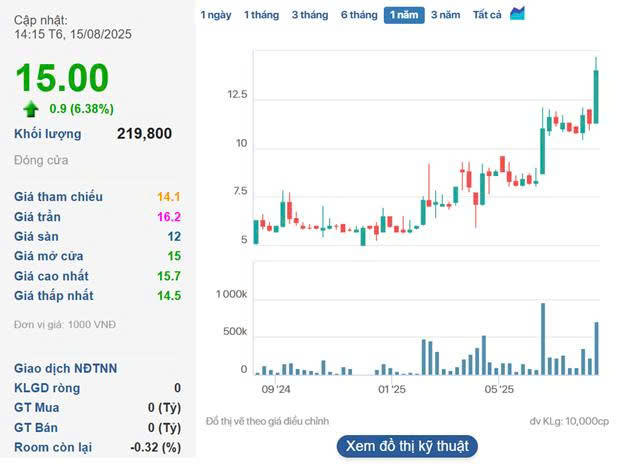This screenshot has height=465, width=624.
Task: Choose the 6 tháng time range
Action: 358,15
